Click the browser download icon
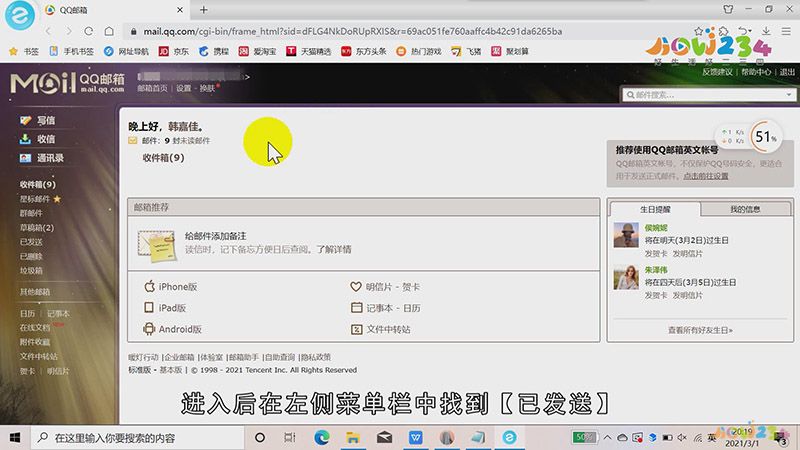 tap(766, 31)
